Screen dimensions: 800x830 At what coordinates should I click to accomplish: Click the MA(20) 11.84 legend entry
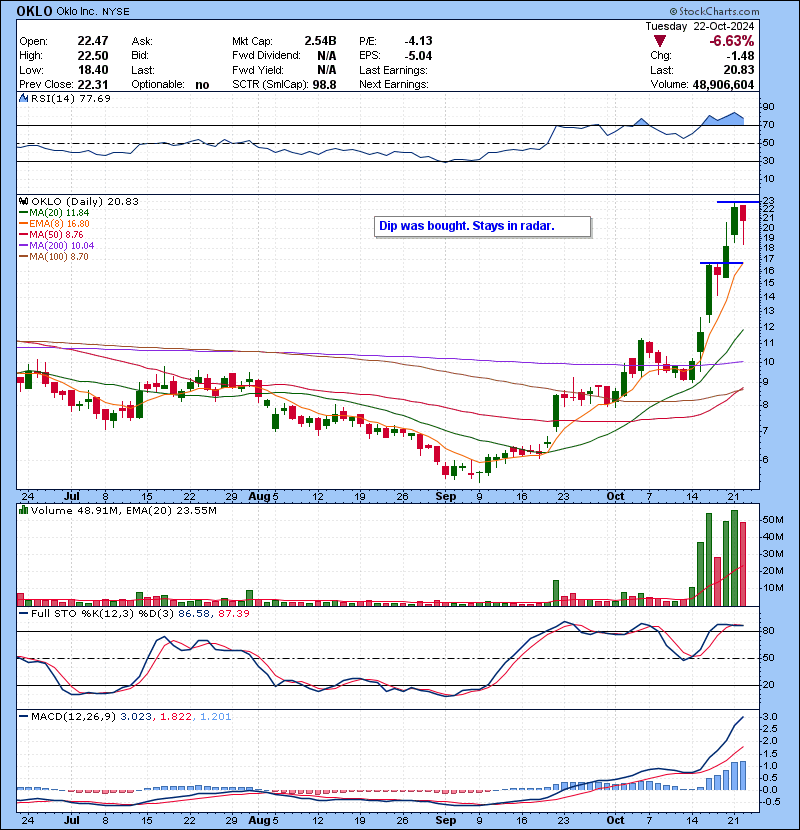coord(54,213)
